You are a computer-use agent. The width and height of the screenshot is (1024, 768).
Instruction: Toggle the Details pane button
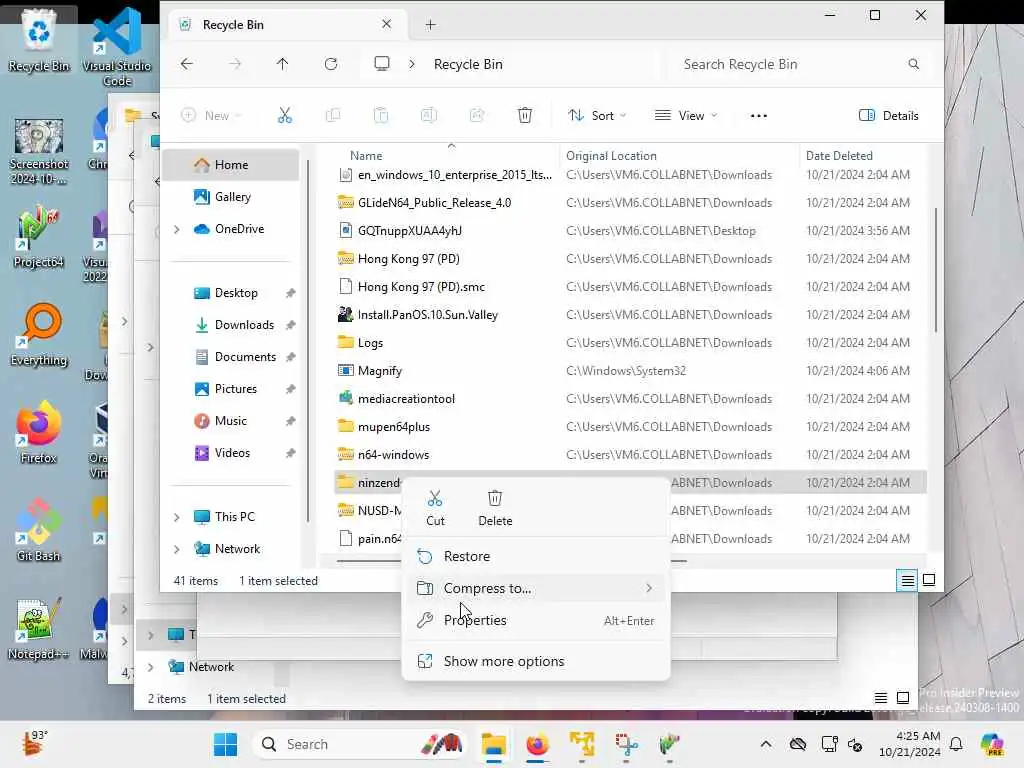[x=888, y=116]
